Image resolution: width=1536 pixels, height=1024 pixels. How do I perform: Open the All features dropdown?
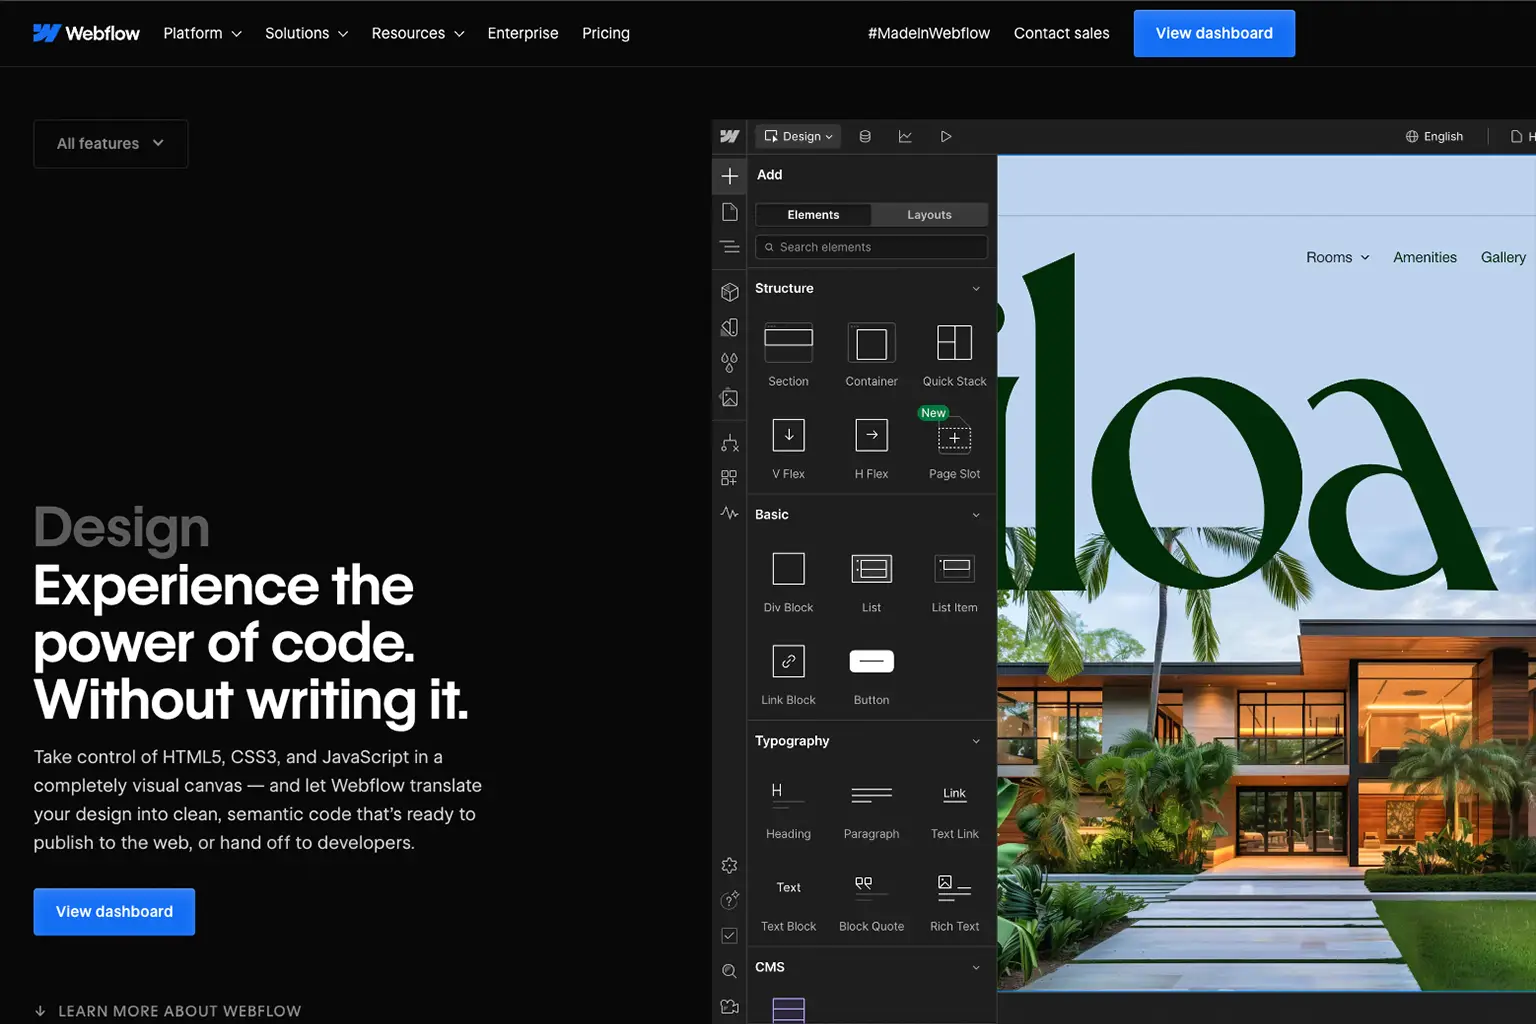pos(110,143)
